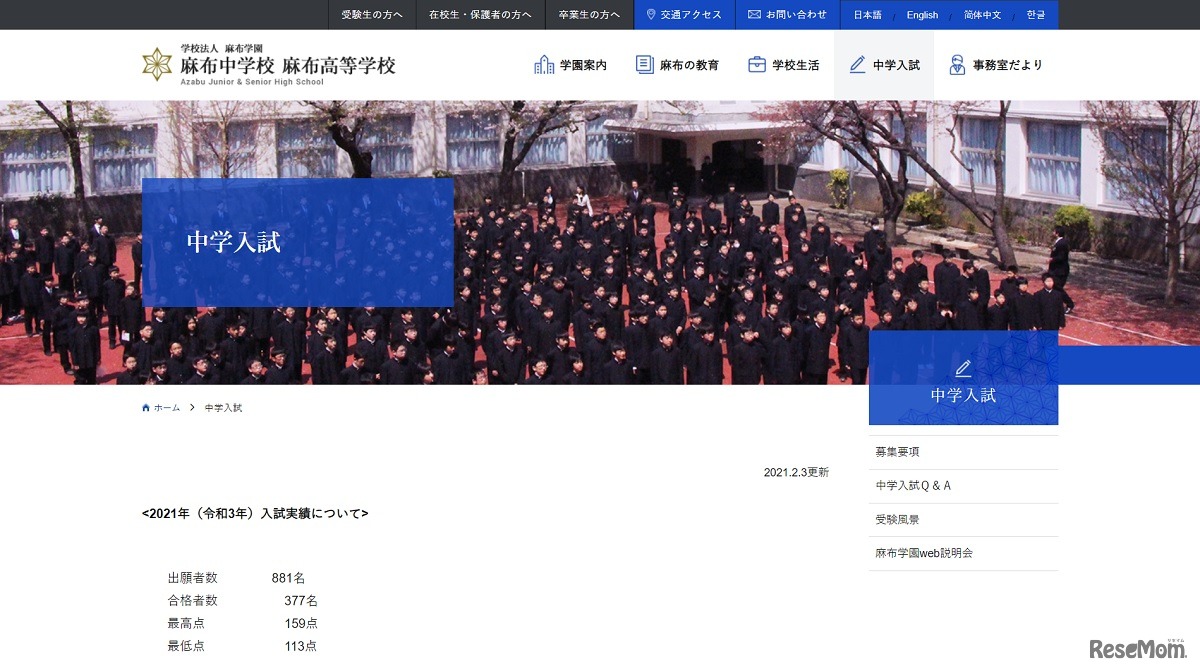
Task: Click the envelope icon for お問い合わせ
Action: [754, 15]
